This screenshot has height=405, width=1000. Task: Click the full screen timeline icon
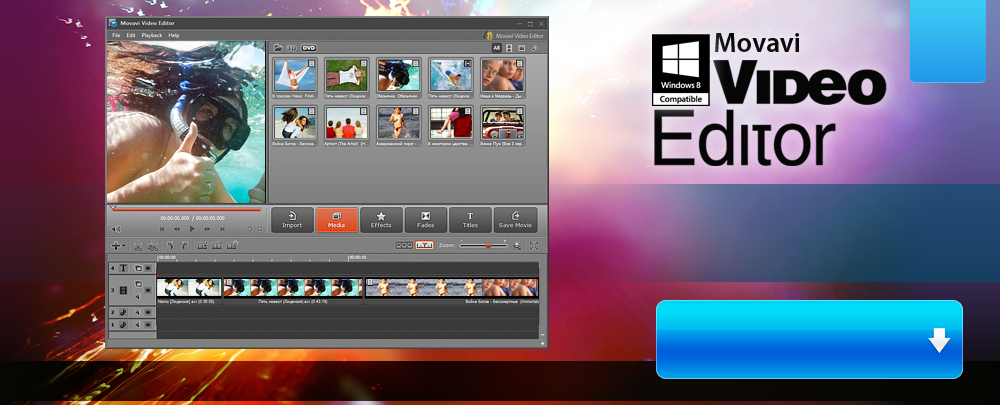coord(534,246)
